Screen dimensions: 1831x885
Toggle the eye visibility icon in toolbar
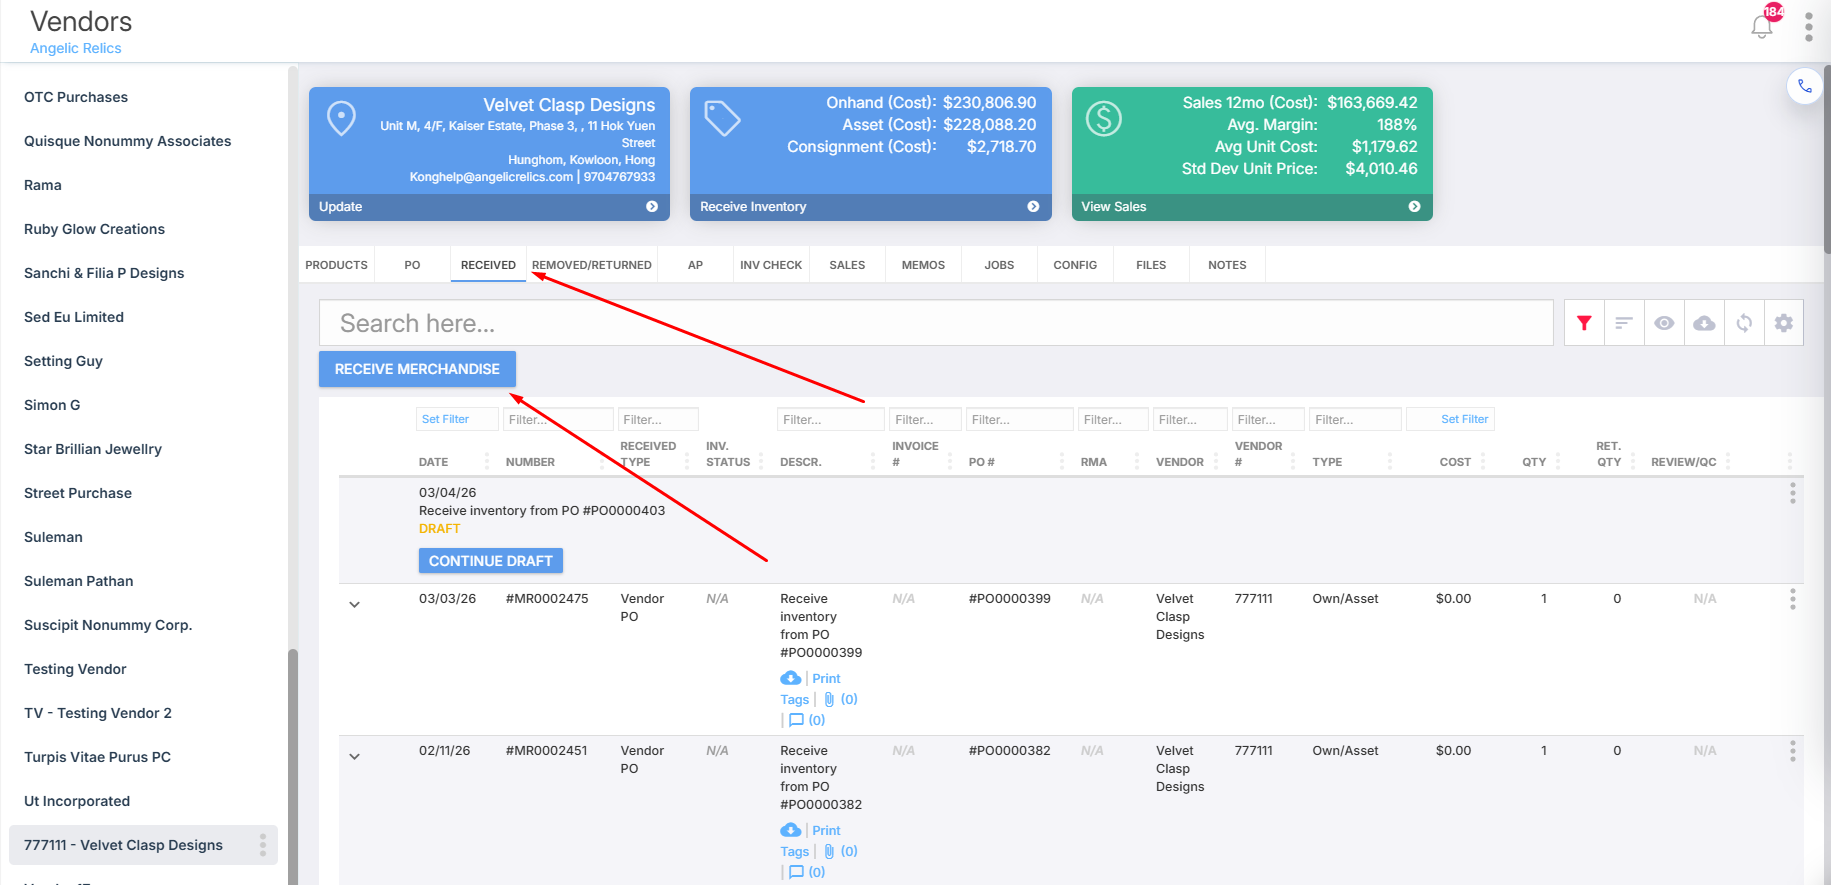1664,323
